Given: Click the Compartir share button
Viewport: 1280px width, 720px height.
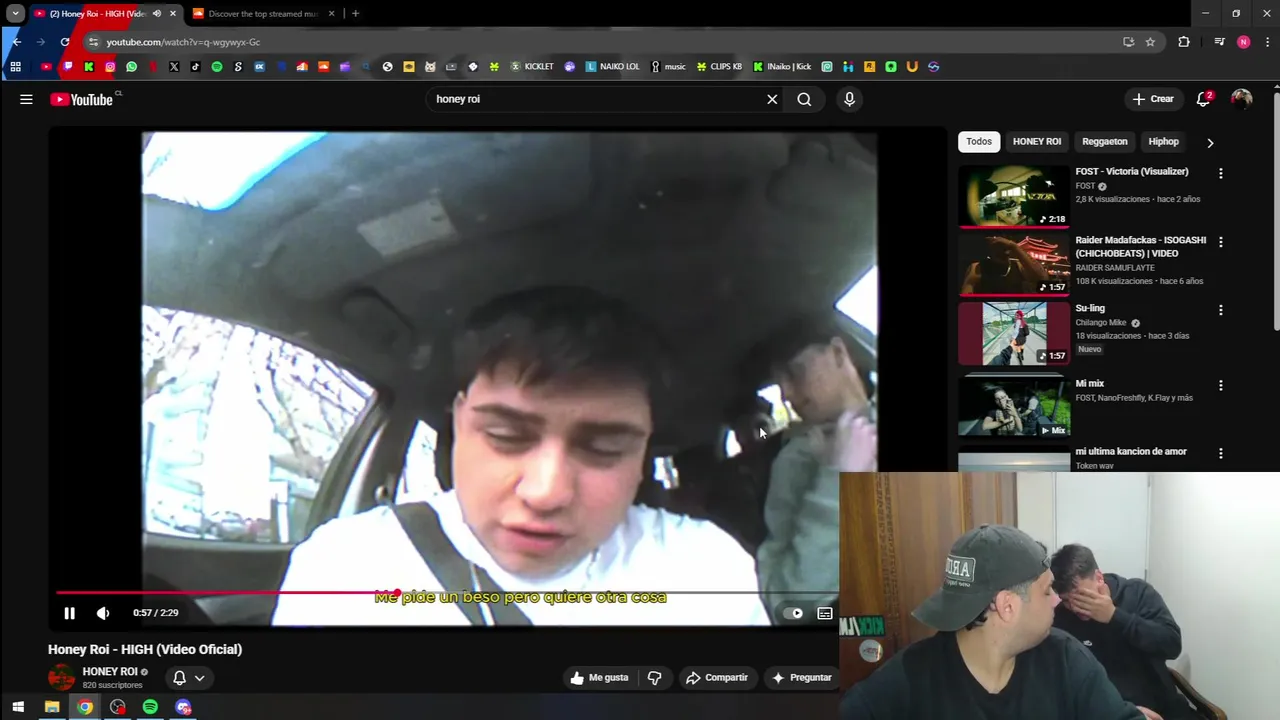Looking at the screenshot, I should click(716, 678).
